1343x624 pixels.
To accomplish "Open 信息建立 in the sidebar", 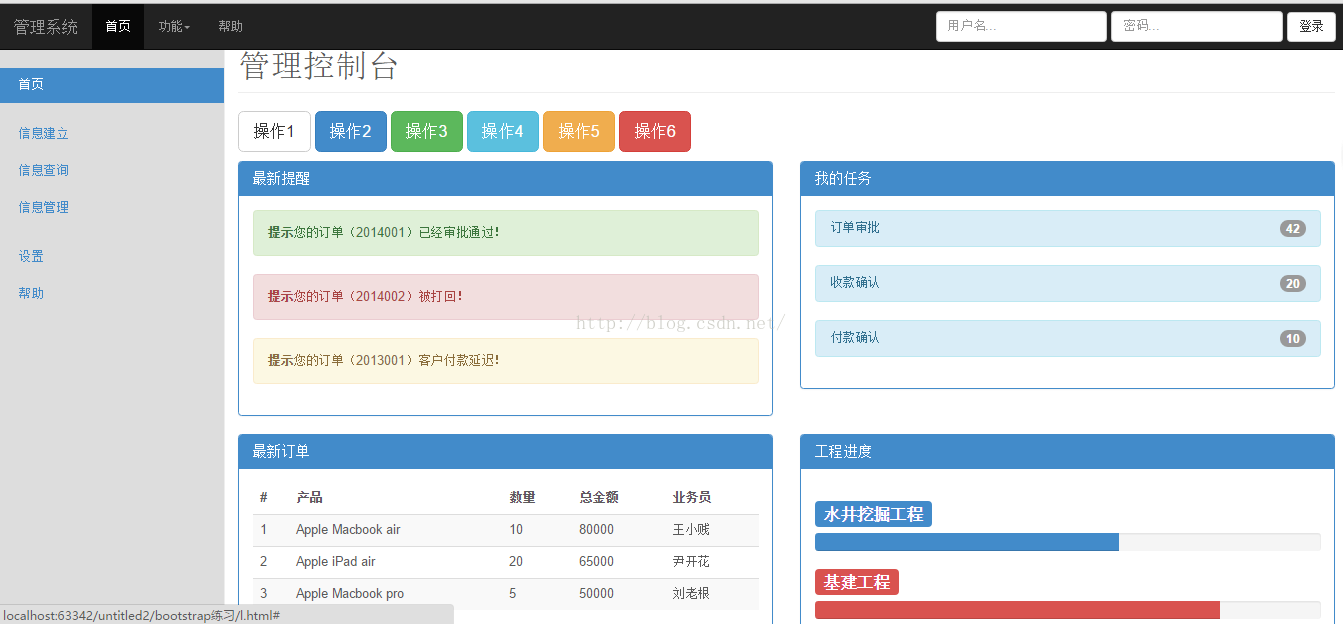I will point(43,133).
